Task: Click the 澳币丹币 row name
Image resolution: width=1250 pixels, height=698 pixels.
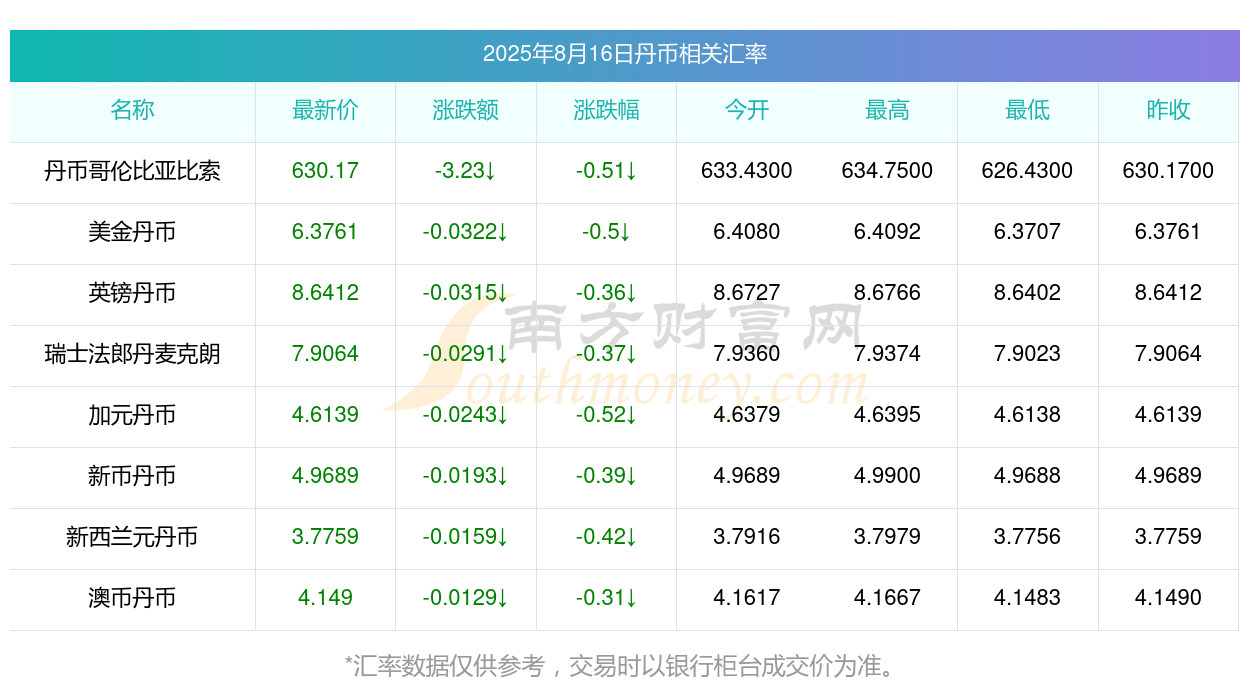Action: pos(133,598)
